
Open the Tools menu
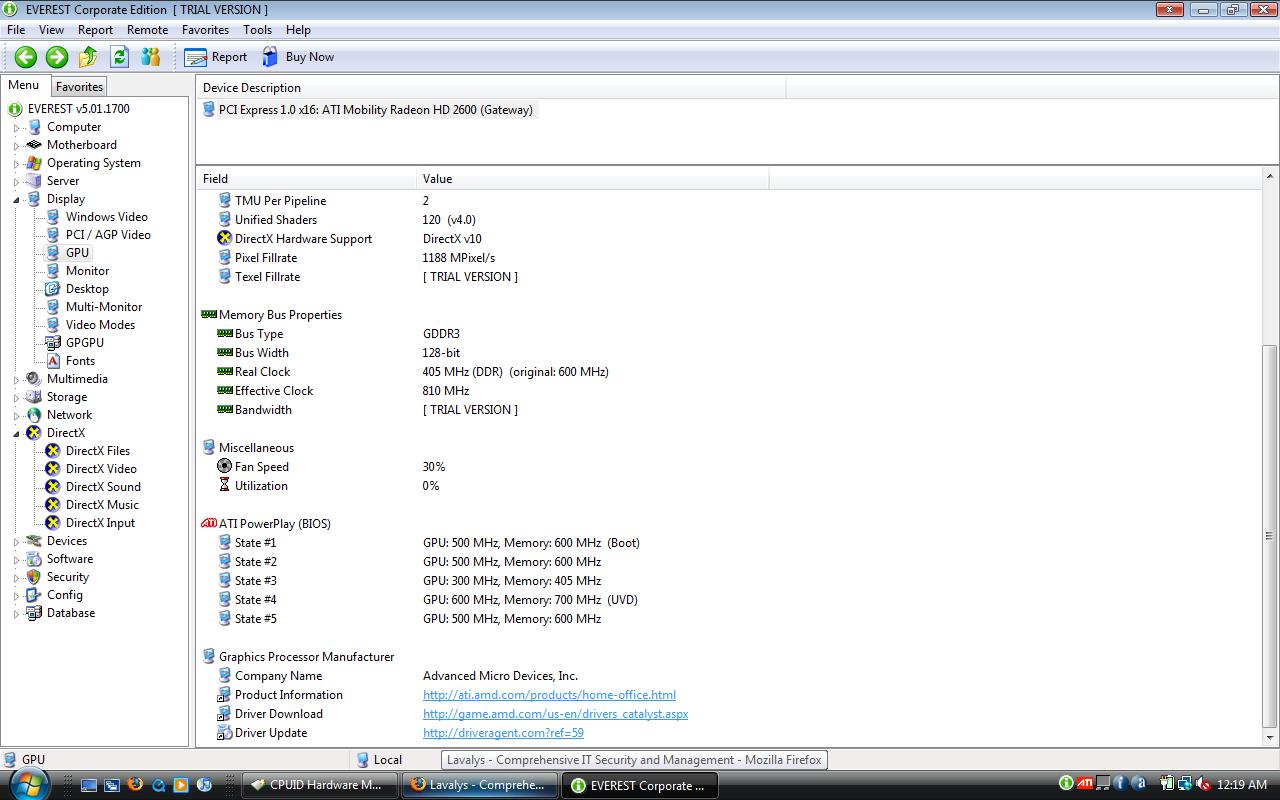click(x=257, y=30)
